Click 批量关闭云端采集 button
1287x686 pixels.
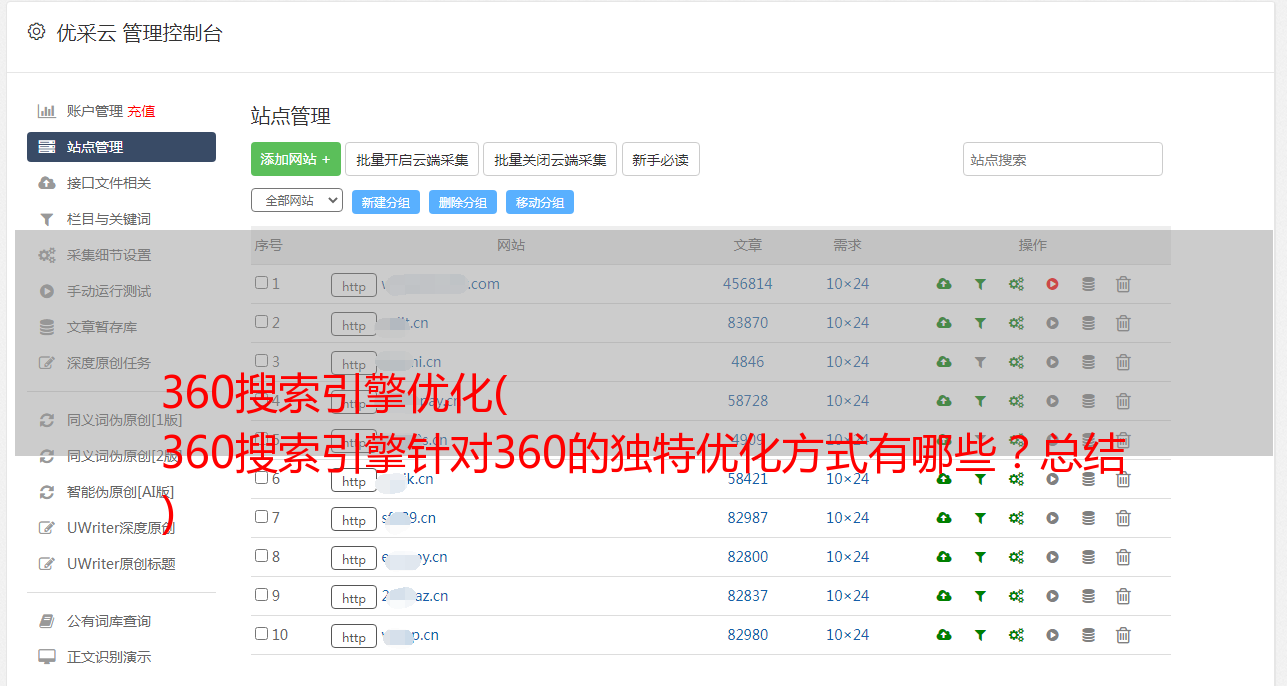point(550,159)
